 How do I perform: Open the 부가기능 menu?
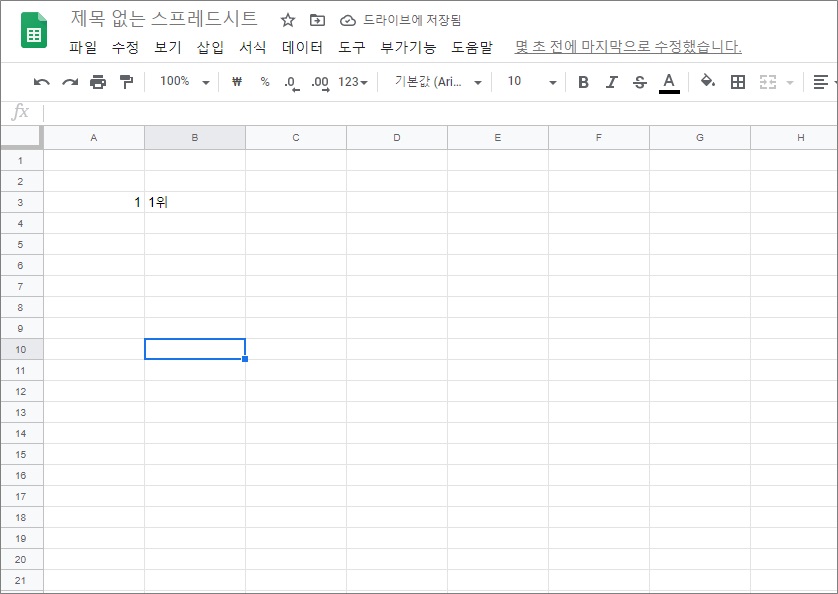(408, 47)
